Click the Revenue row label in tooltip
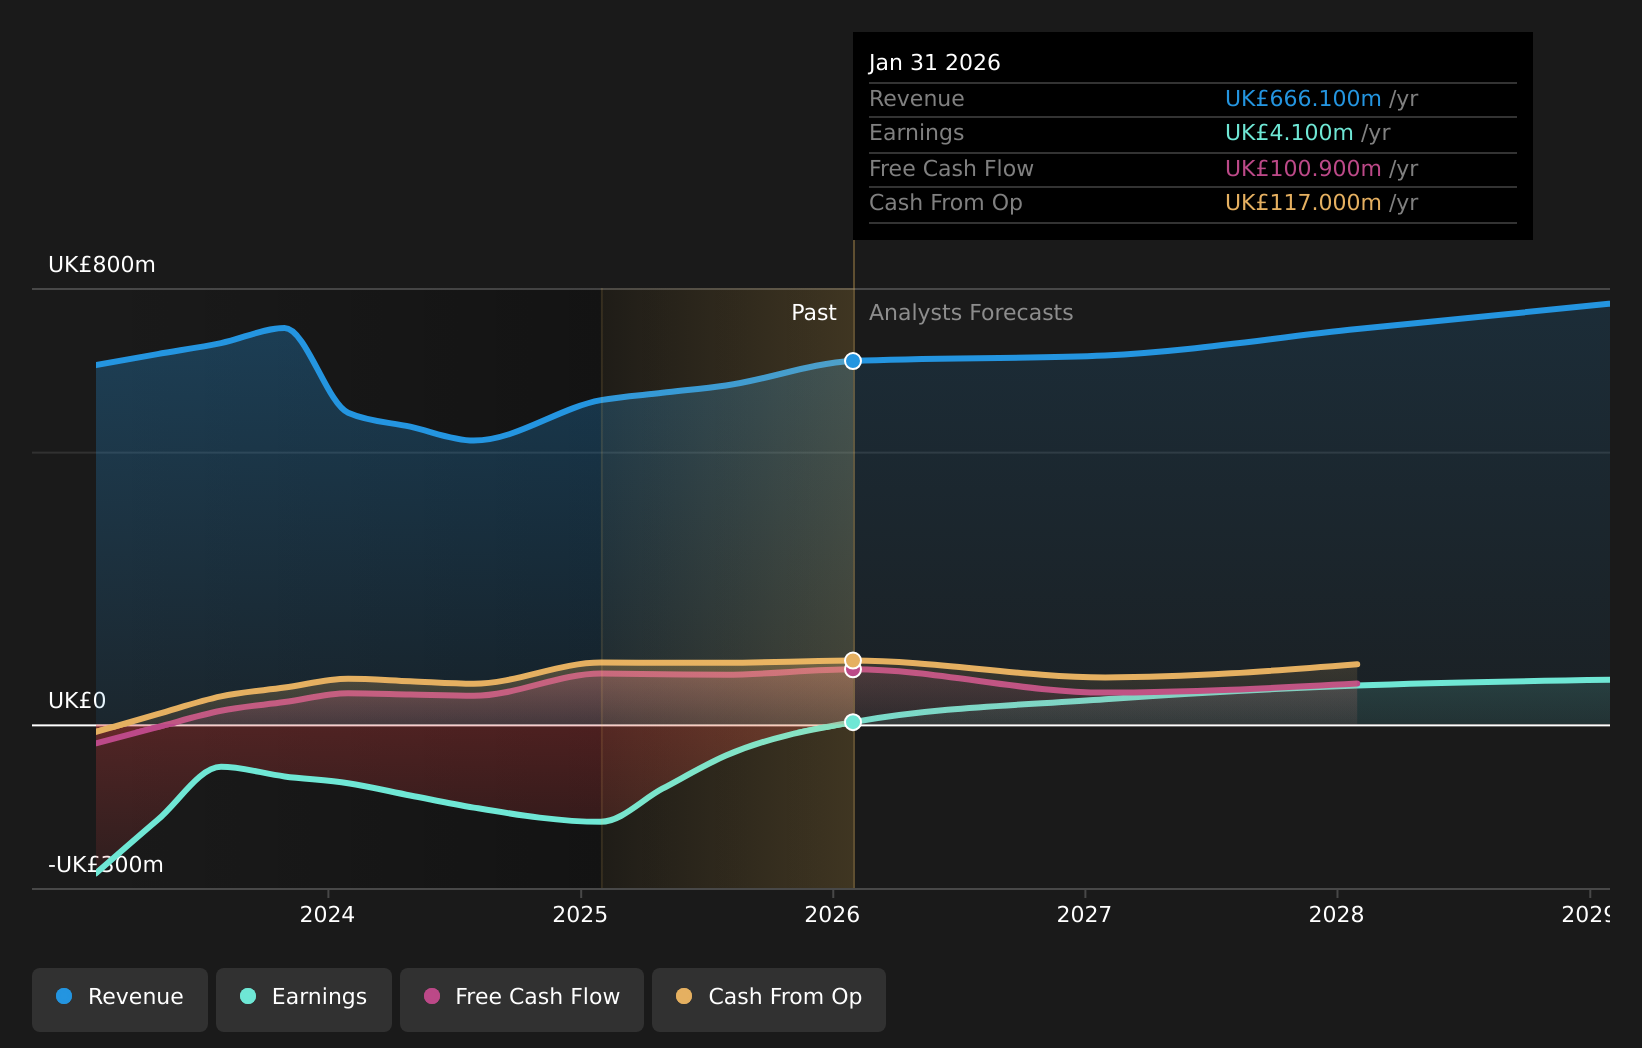 coord(917,99)
